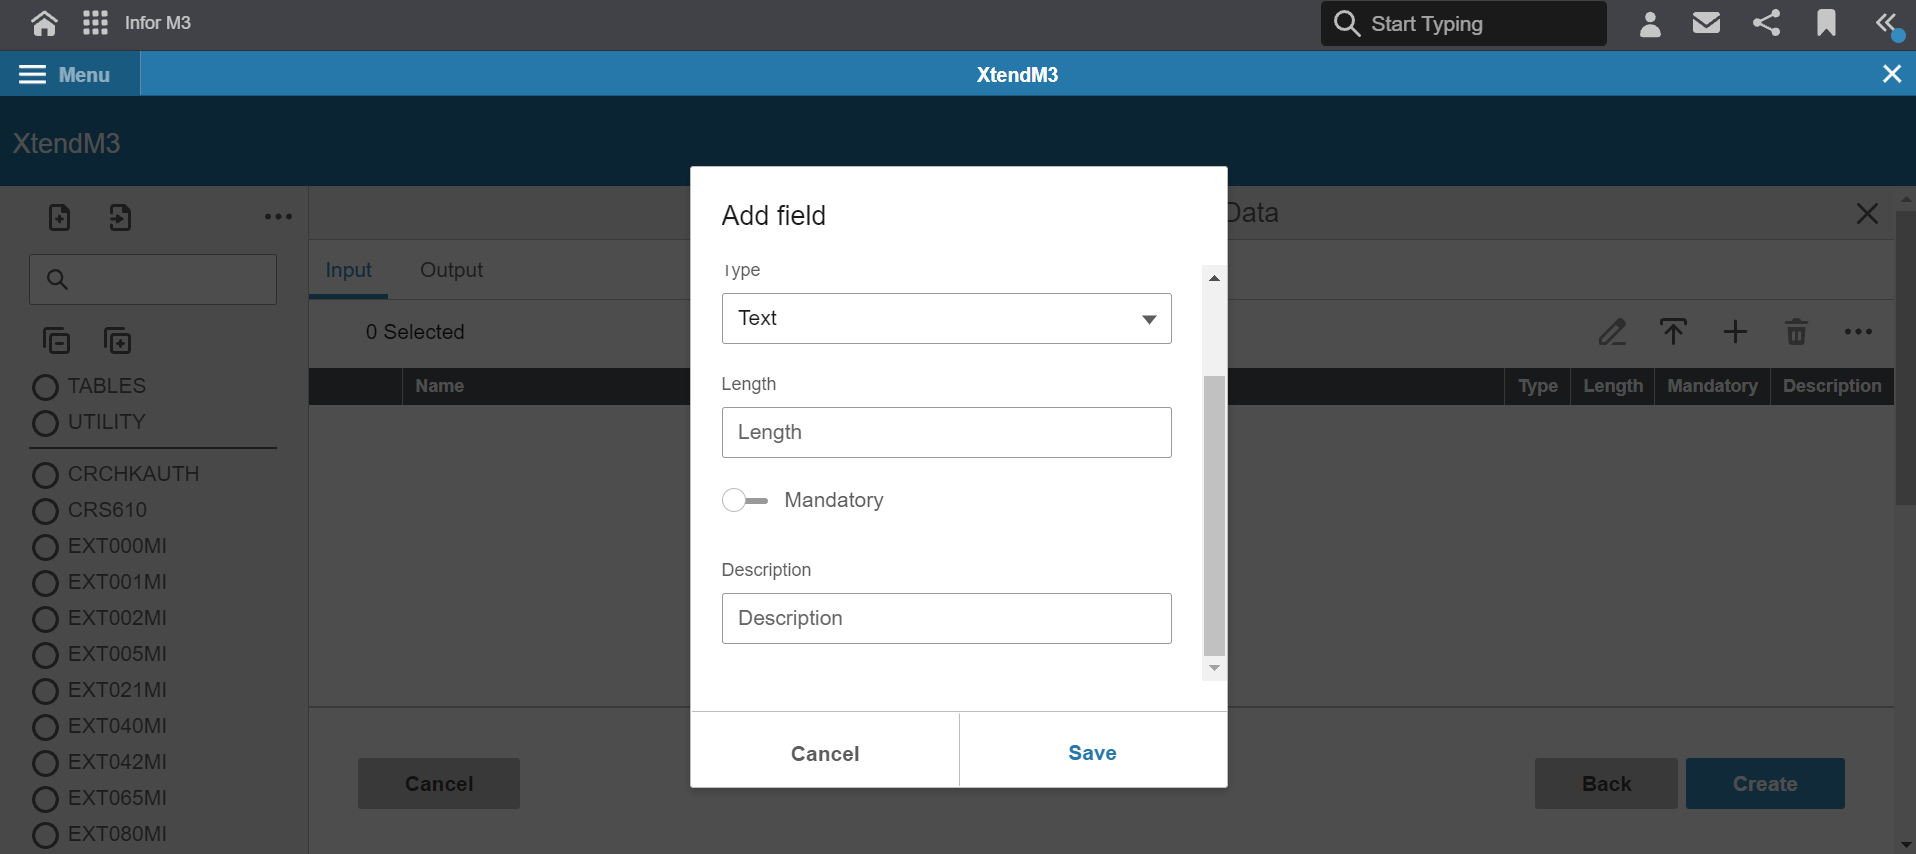Image resolution: width=1916 pixels, height=854 pixels.
Task: Open the user profile icon
Action: [x=1650, y=23]
